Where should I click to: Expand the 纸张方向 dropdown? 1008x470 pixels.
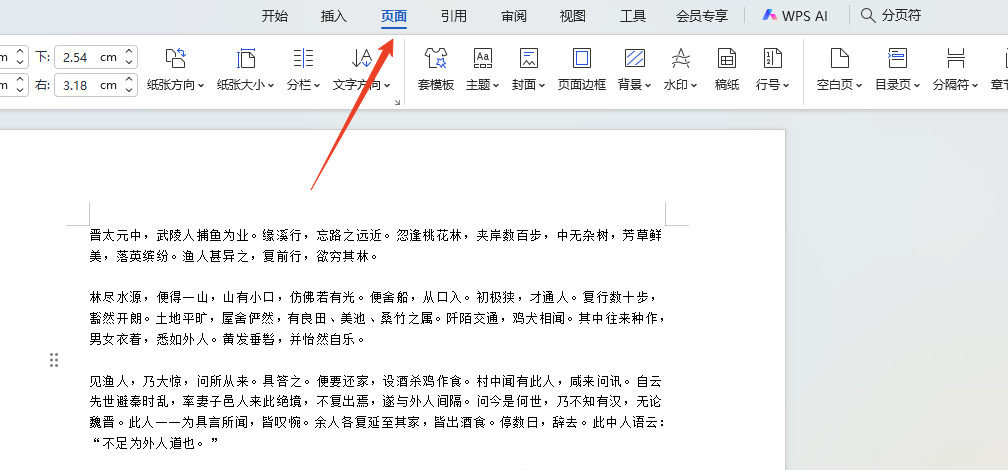pyautogui.click(x=201, y=85)
